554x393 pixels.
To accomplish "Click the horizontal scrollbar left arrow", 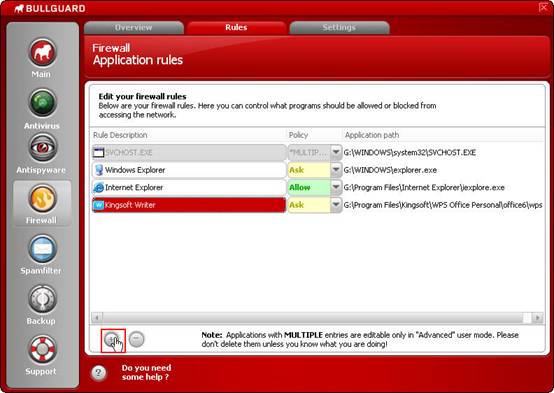I will pos(97,317).
